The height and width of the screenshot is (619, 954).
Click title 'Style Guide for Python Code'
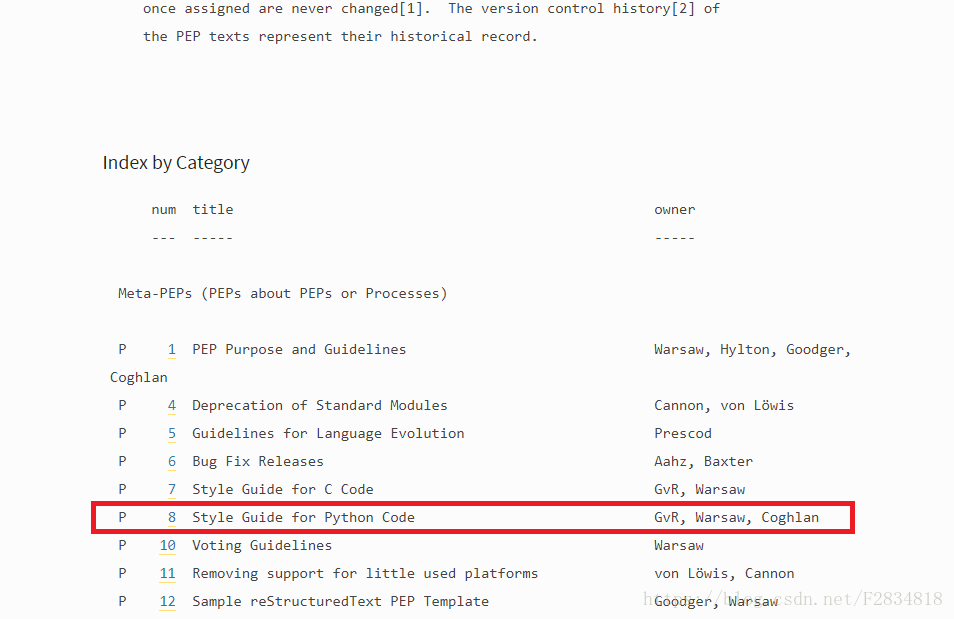tap(303, 517)
